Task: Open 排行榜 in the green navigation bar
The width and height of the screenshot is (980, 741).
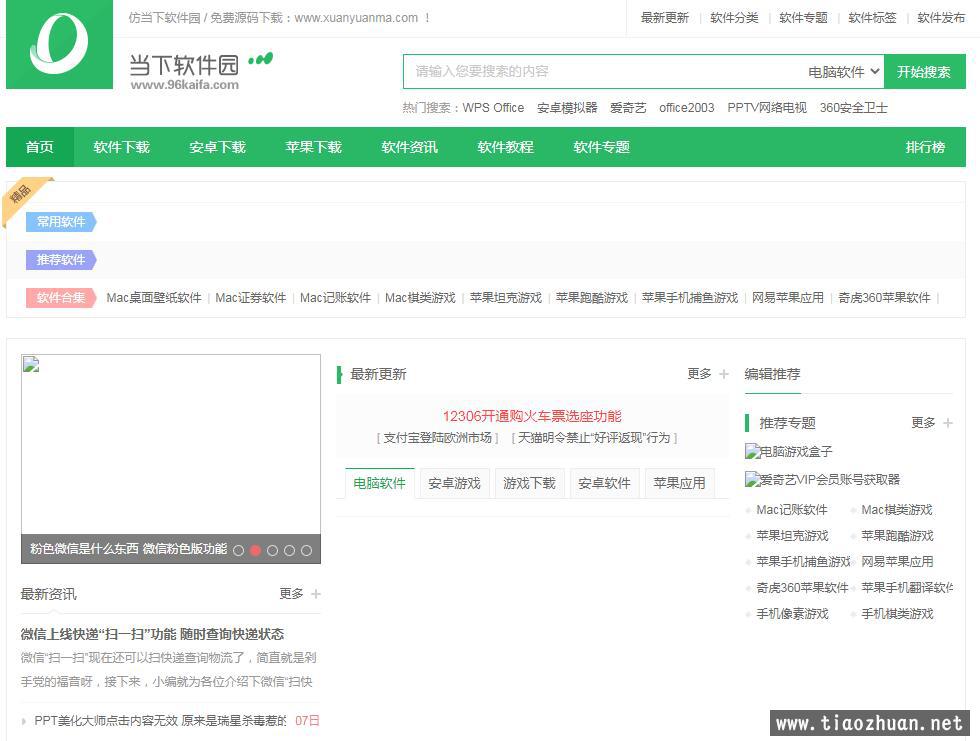Action: [x=925, y=147]
